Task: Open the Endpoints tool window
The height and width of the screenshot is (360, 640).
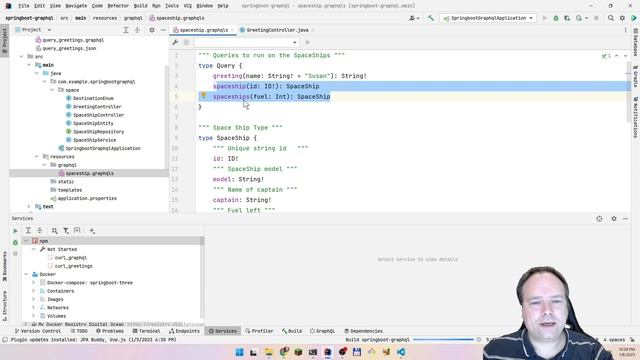Action: click(184, 331)
